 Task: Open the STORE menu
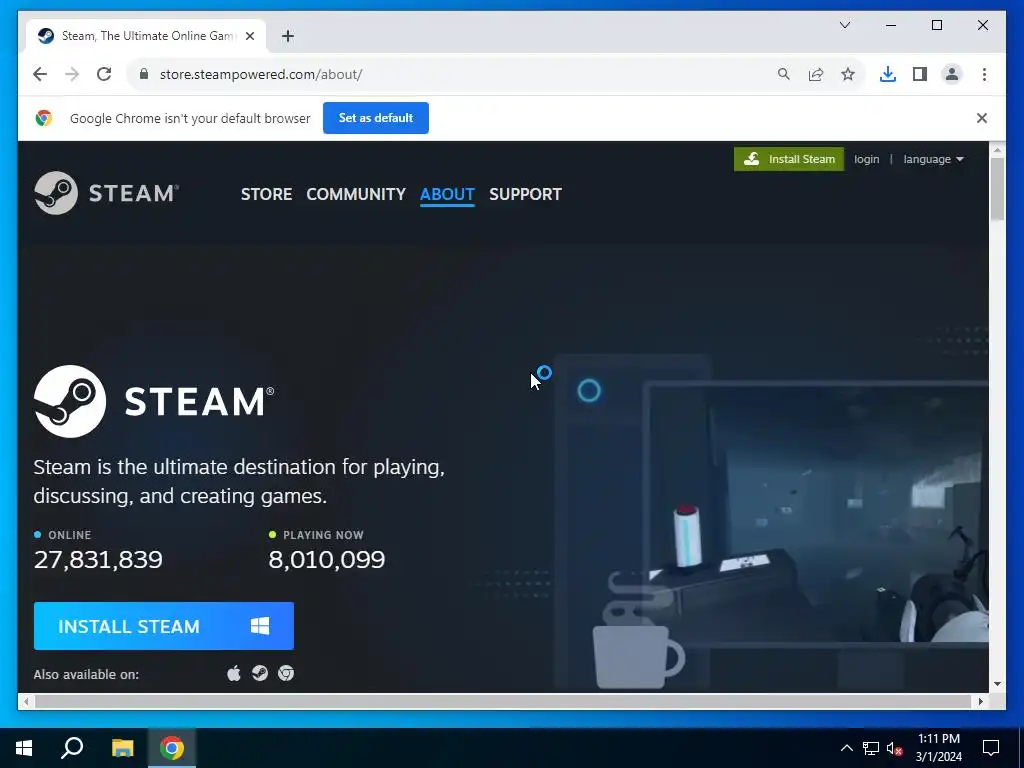(266, 194)
